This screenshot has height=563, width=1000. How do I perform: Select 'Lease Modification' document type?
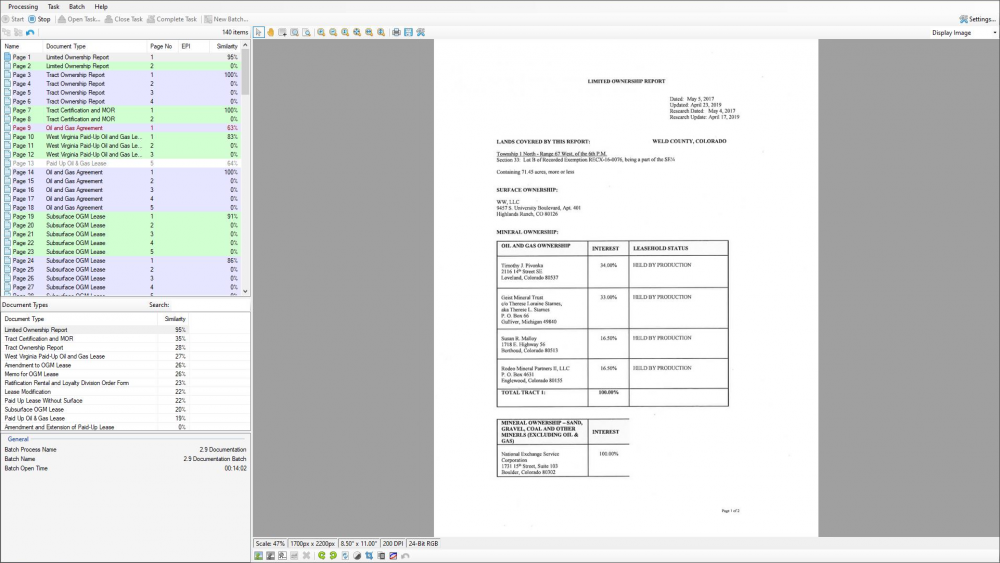click(x=95, y=391)
